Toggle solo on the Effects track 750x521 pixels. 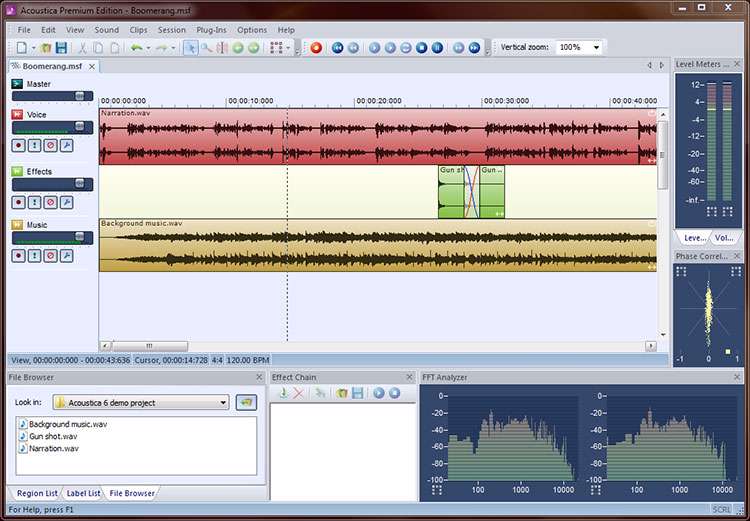click(x=34, y=202)
